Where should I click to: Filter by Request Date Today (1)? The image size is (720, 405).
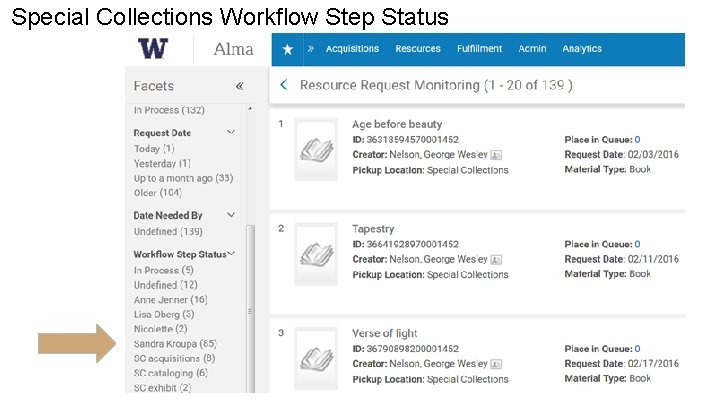[154, 149]
